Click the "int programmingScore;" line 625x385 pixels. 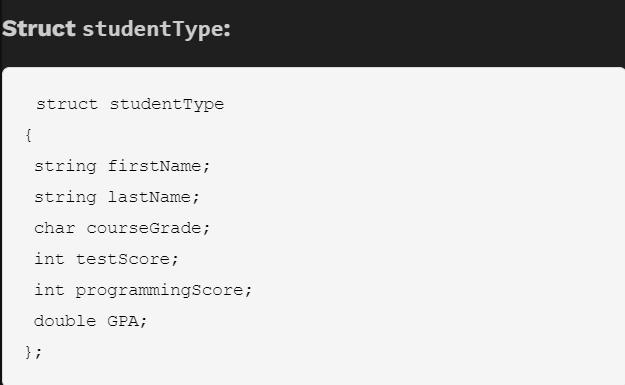tap(143, 290)
